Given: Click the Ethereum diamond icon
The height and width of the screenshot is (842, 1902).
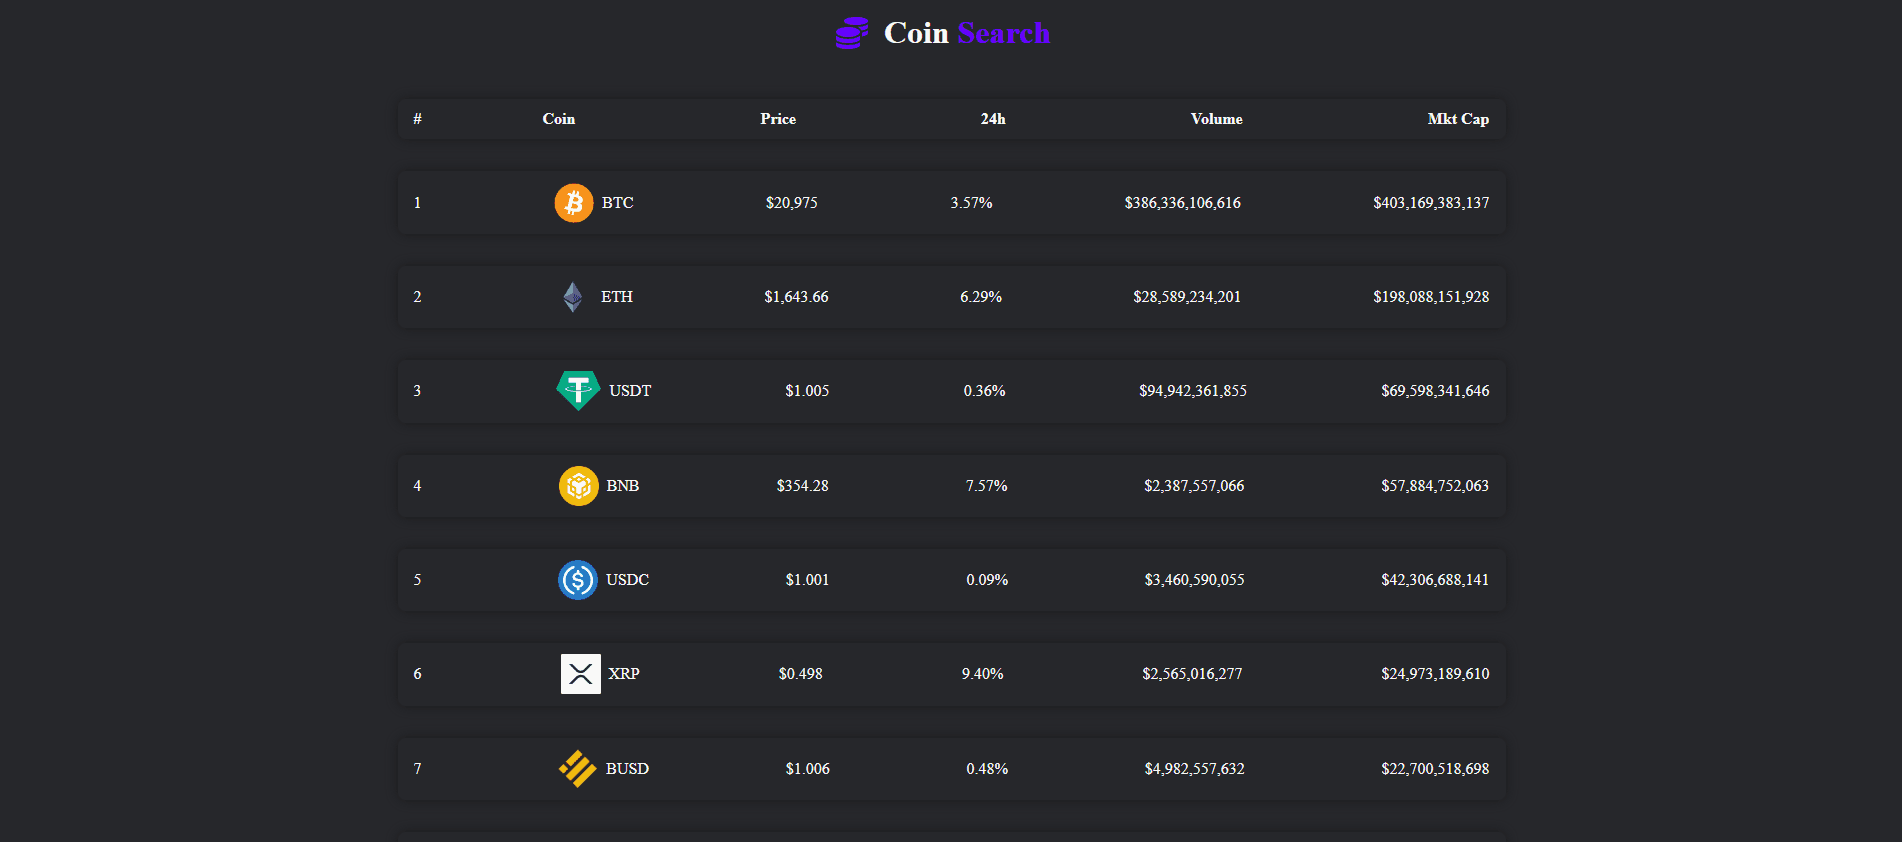Looking at the screenshot, I should pos(573,297).
